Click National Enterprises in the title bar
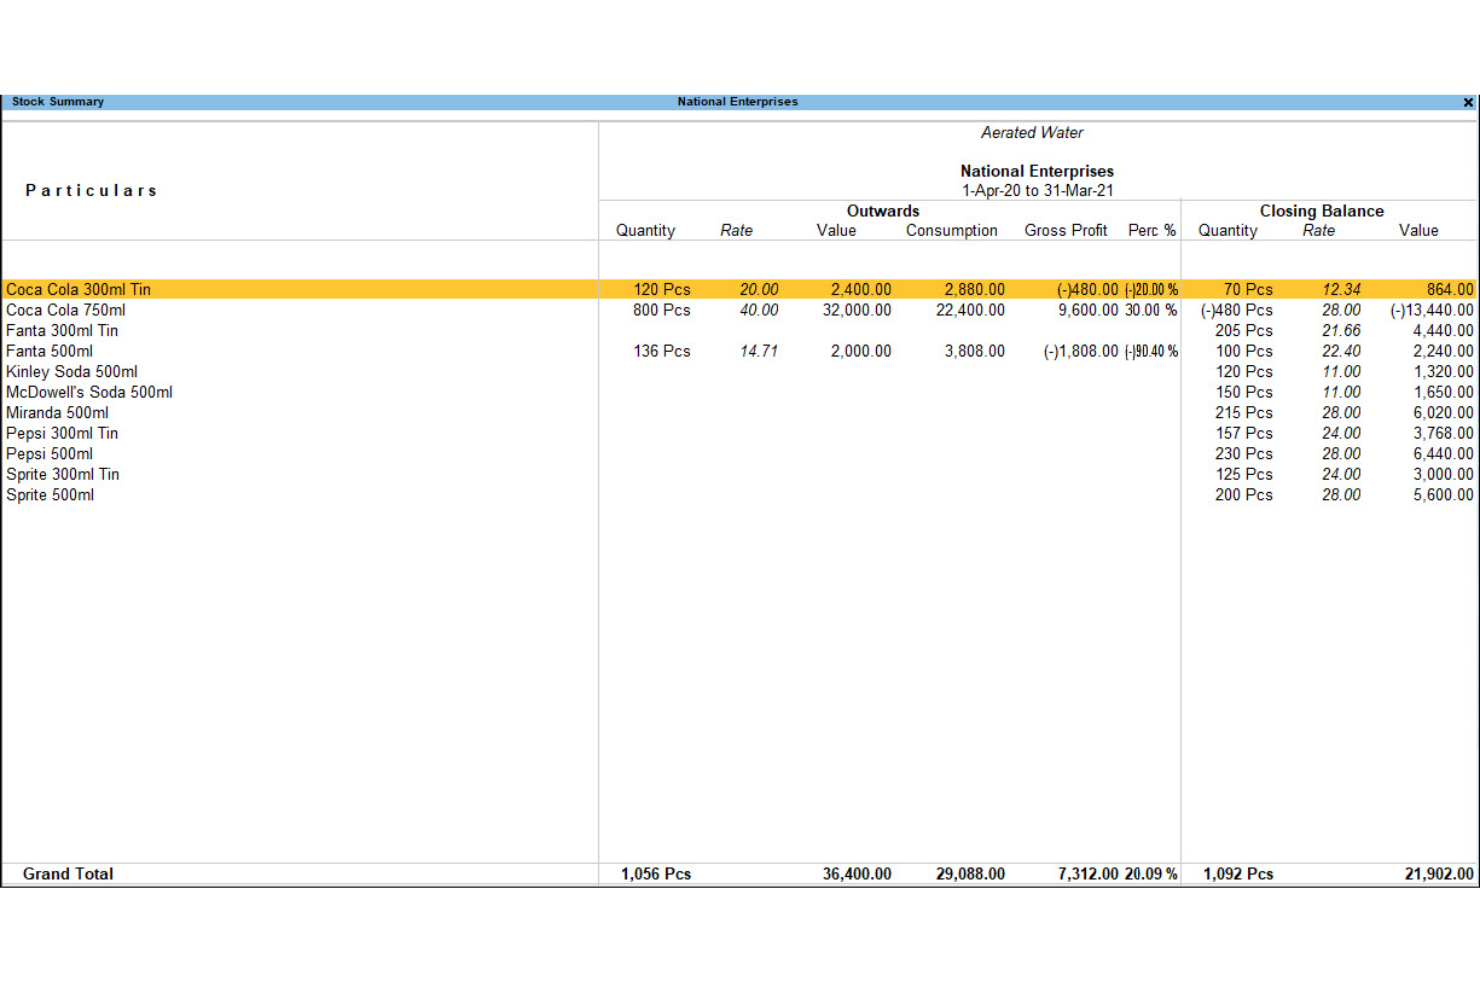 tap(737, 101)
